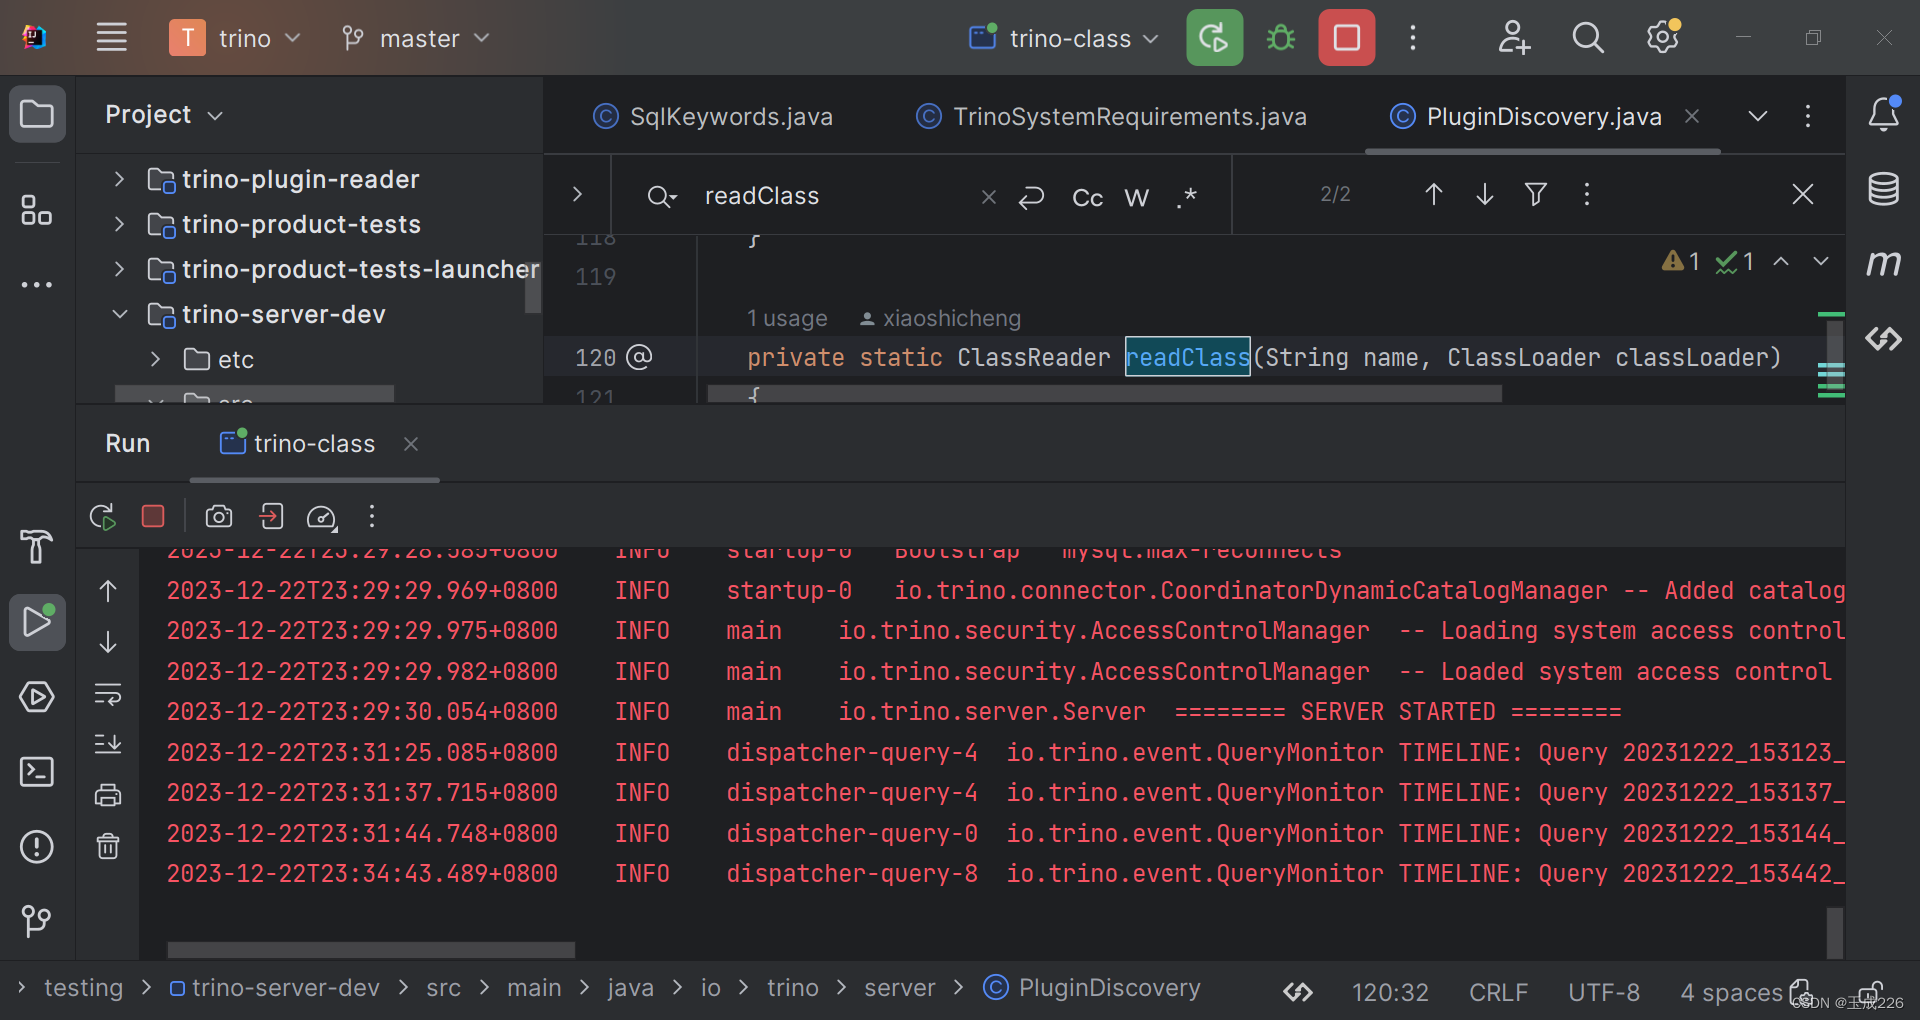The image size is (1920, 1020).
Task: Toggle Regex search in find bar
Action: click(x=1187, y=197)
